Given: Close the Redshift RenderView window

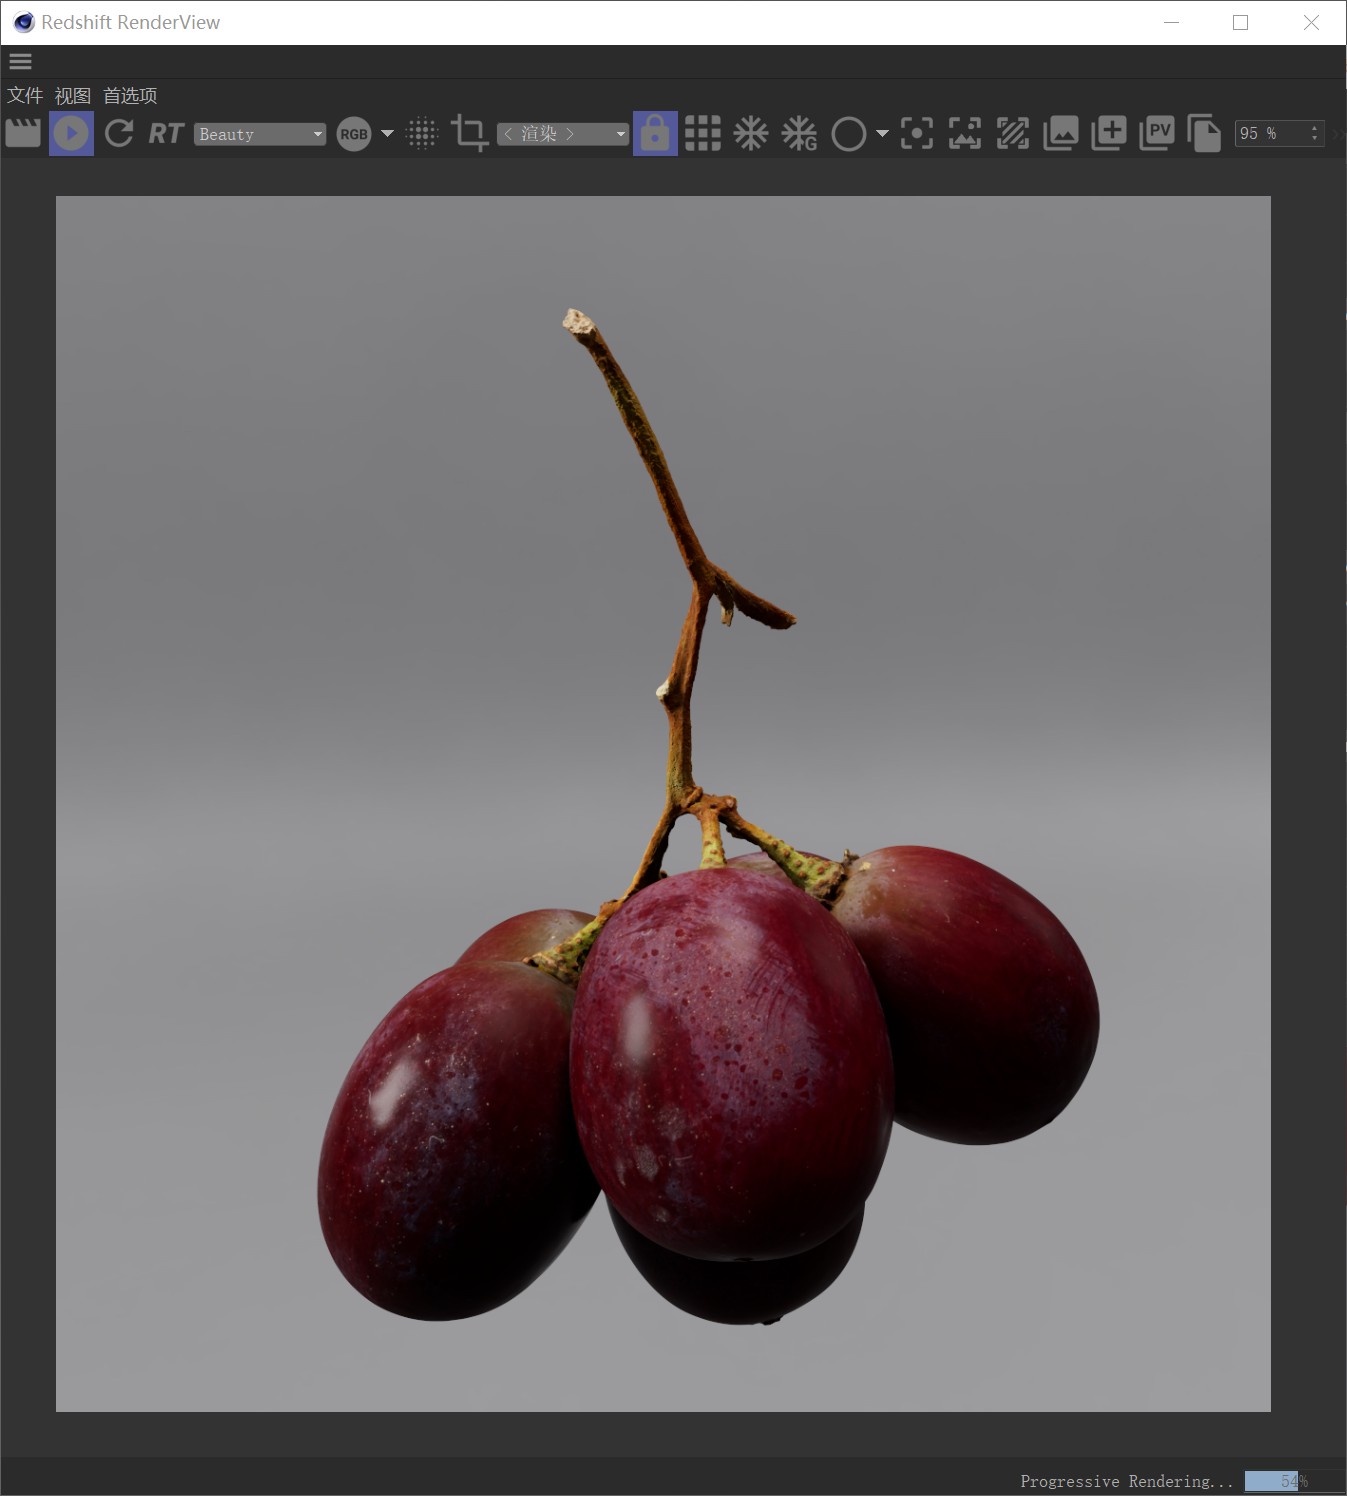Looking at the screenshot, I should point(1311,22).
